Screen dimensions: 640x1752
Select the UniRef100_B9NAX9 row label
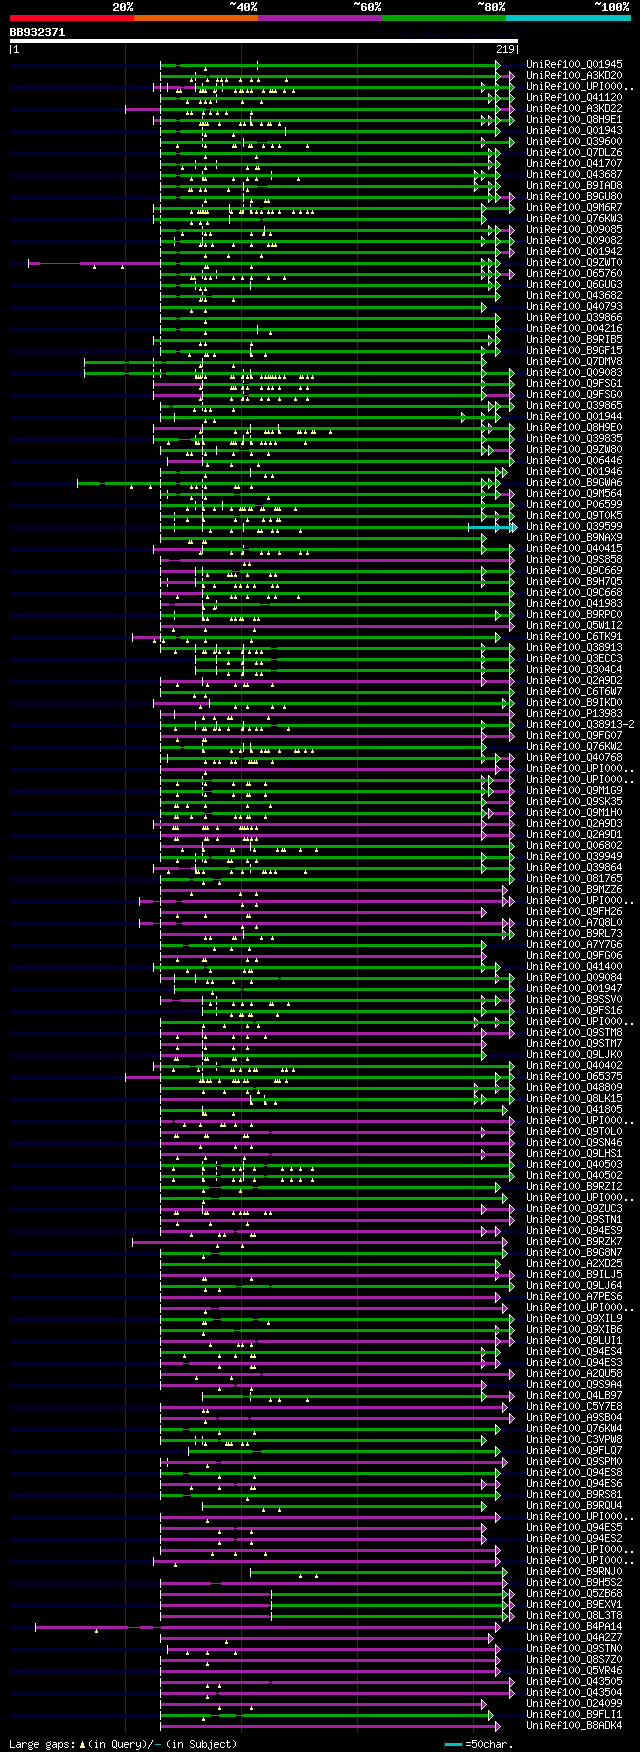point(574,538)
